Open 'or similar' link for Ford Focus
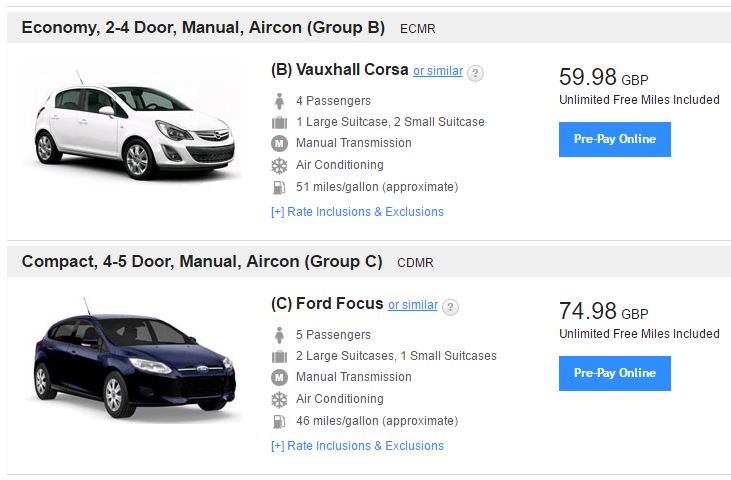Viewport: 731px width, 480px height. pyautogui.click(x=413, y=305)
